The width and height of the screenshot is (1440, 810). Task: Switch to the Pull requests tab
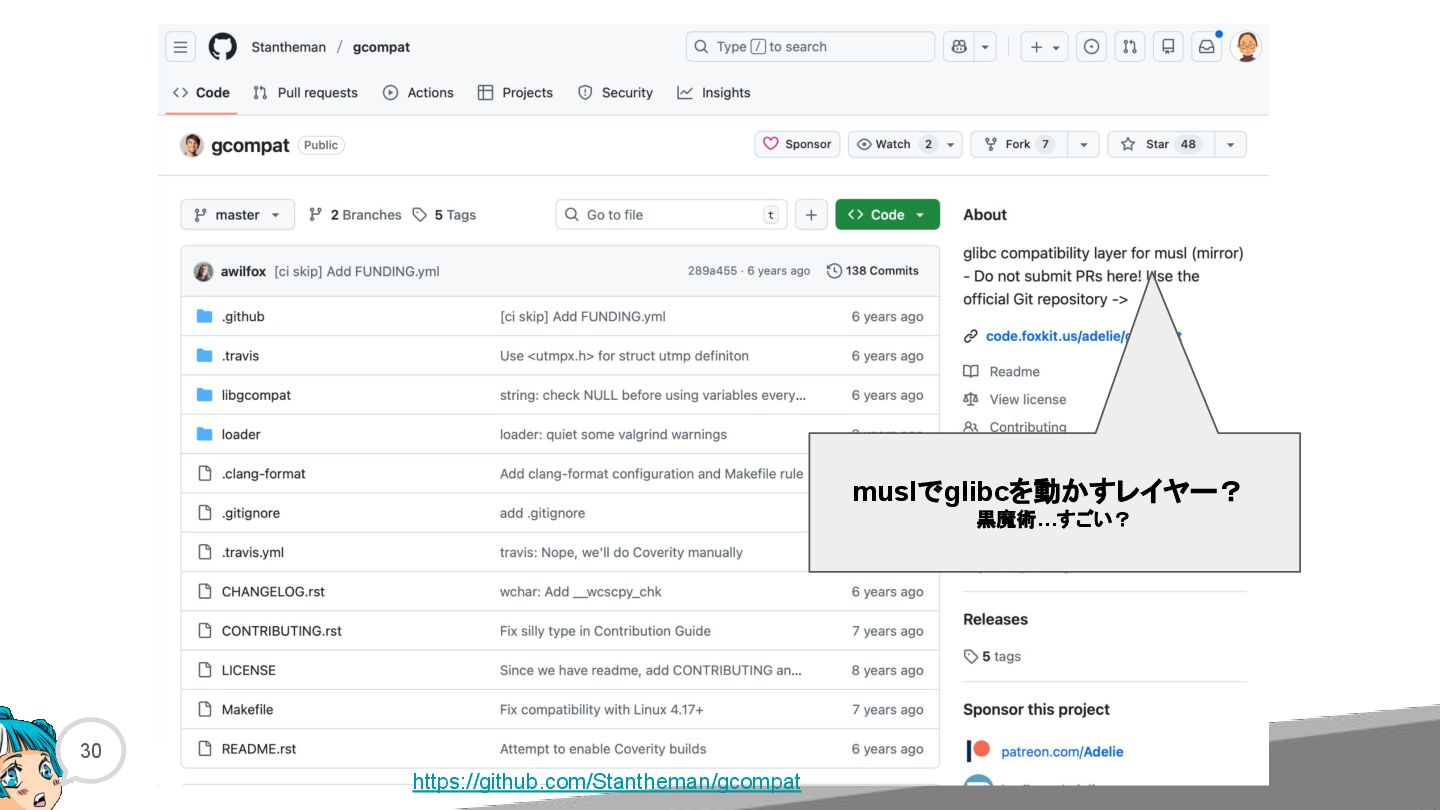point(305,92)
